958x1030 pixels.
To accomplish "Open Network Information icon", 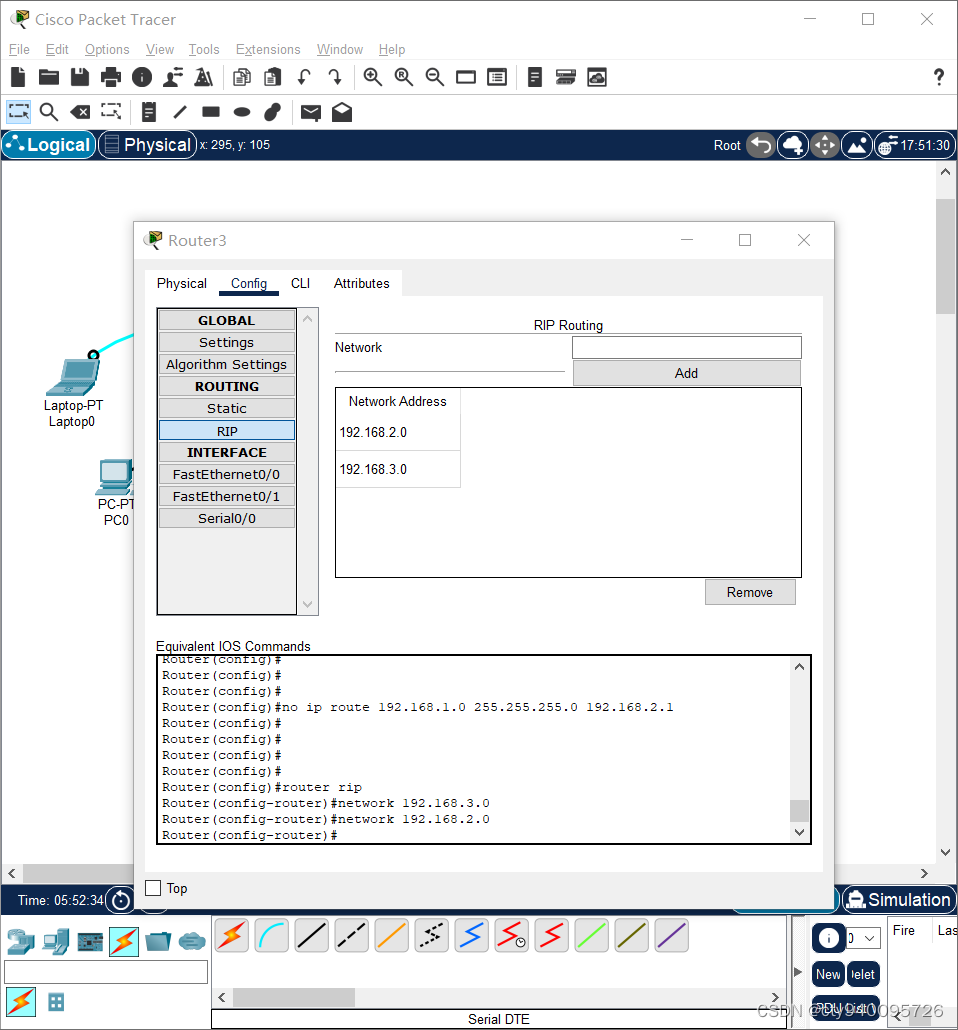I will click(142, 78).
